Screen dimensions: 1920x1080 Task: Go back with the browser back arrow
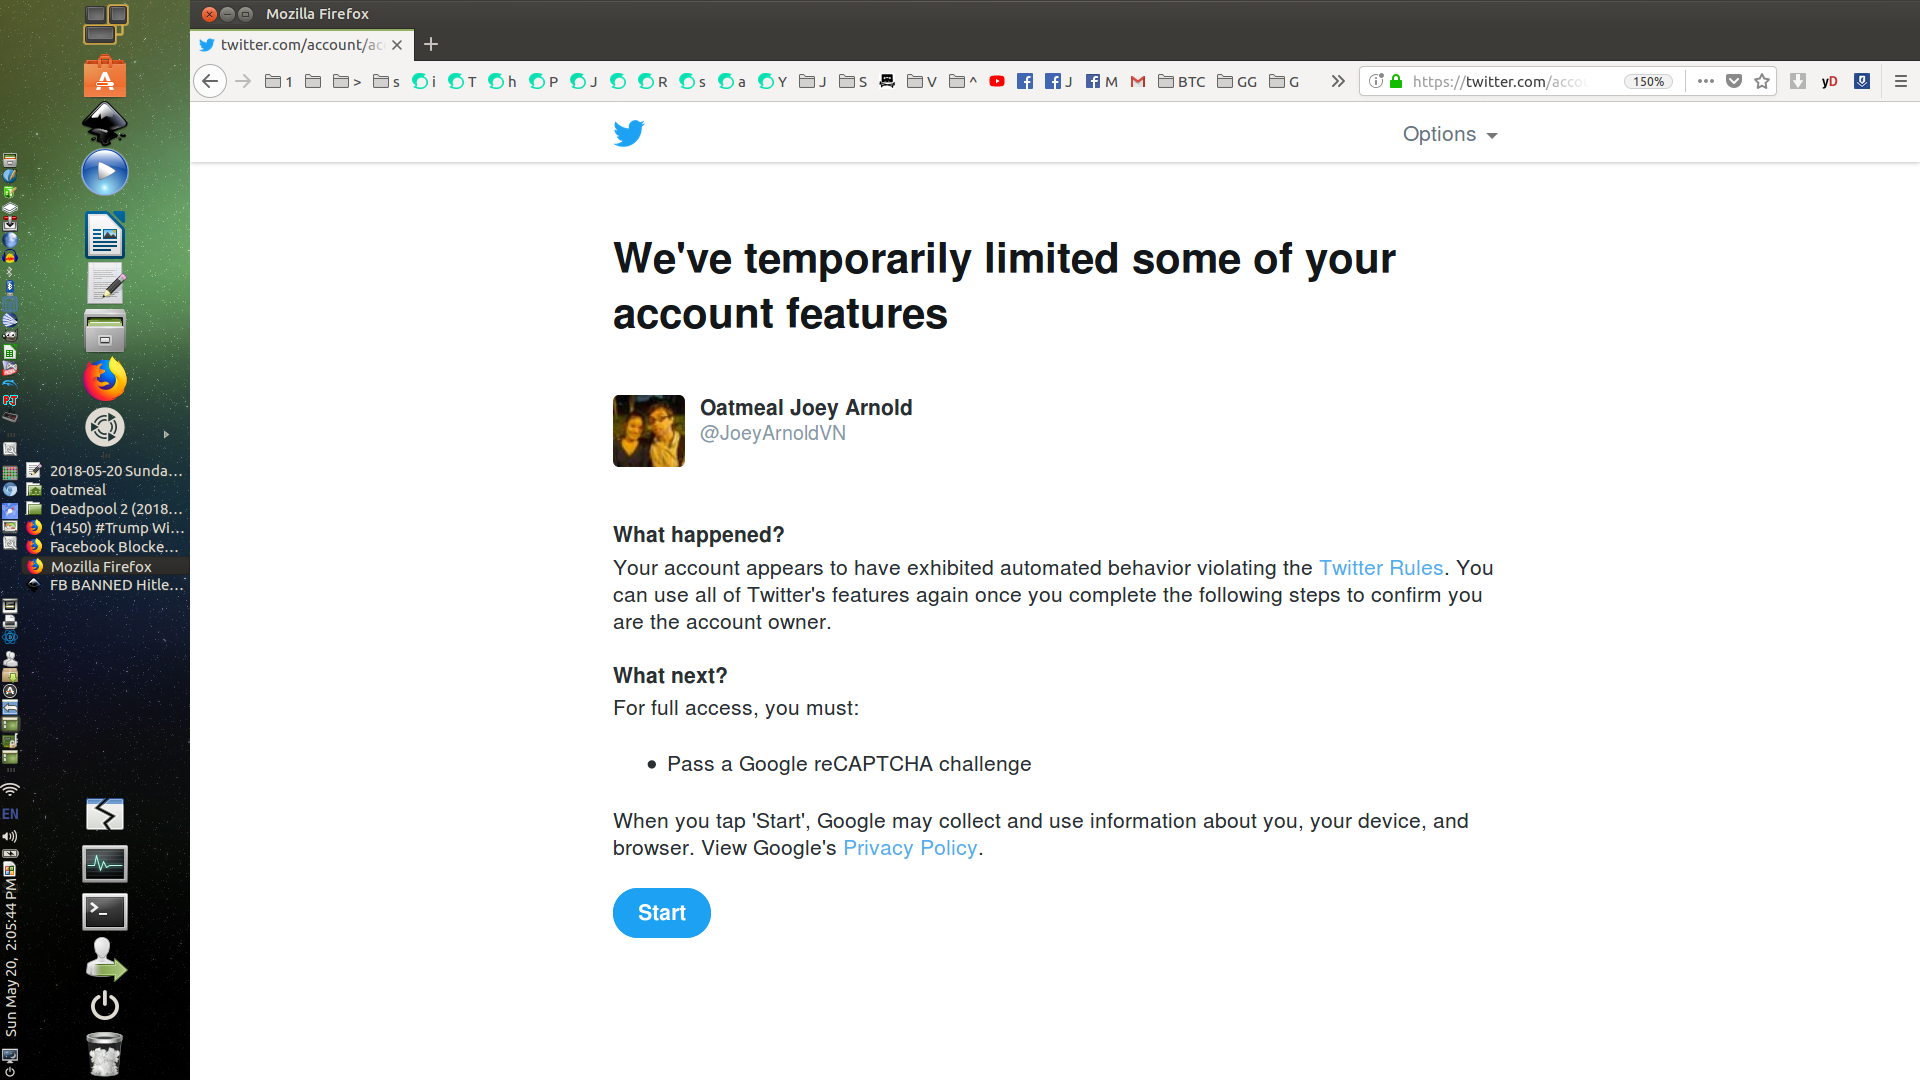210,81
